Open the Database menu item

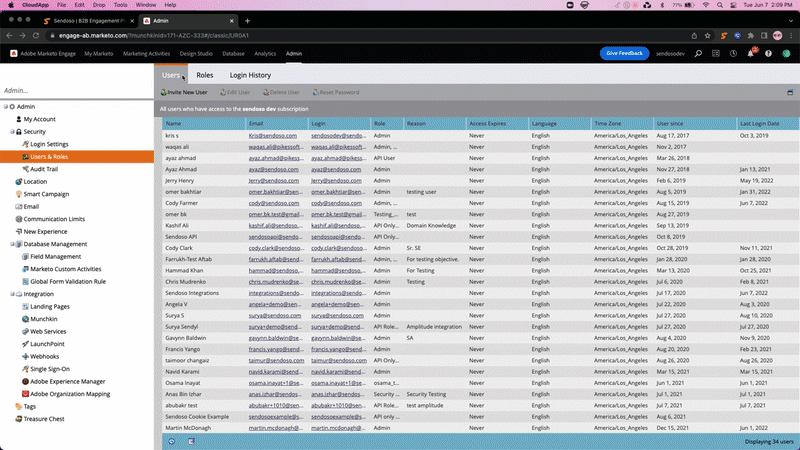coord(233,54)
